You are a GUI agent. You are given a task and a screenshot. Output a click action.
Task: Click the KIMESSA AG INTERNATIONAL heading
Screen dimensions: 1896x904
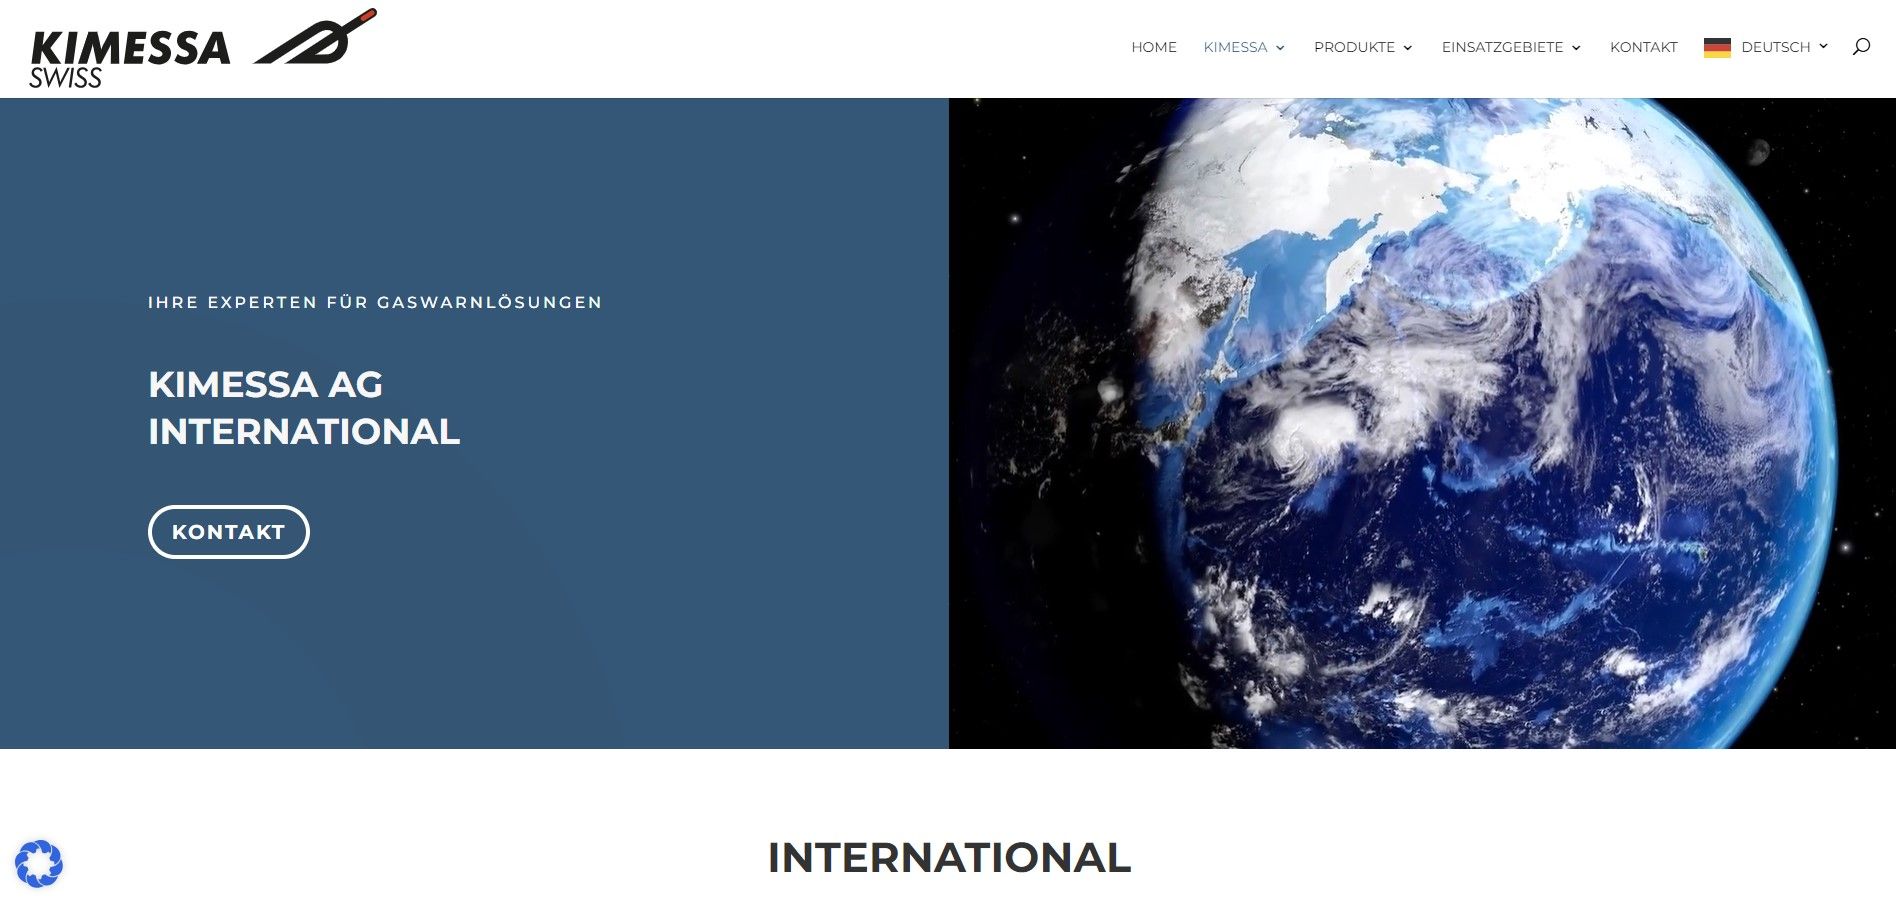coord(304,408)
